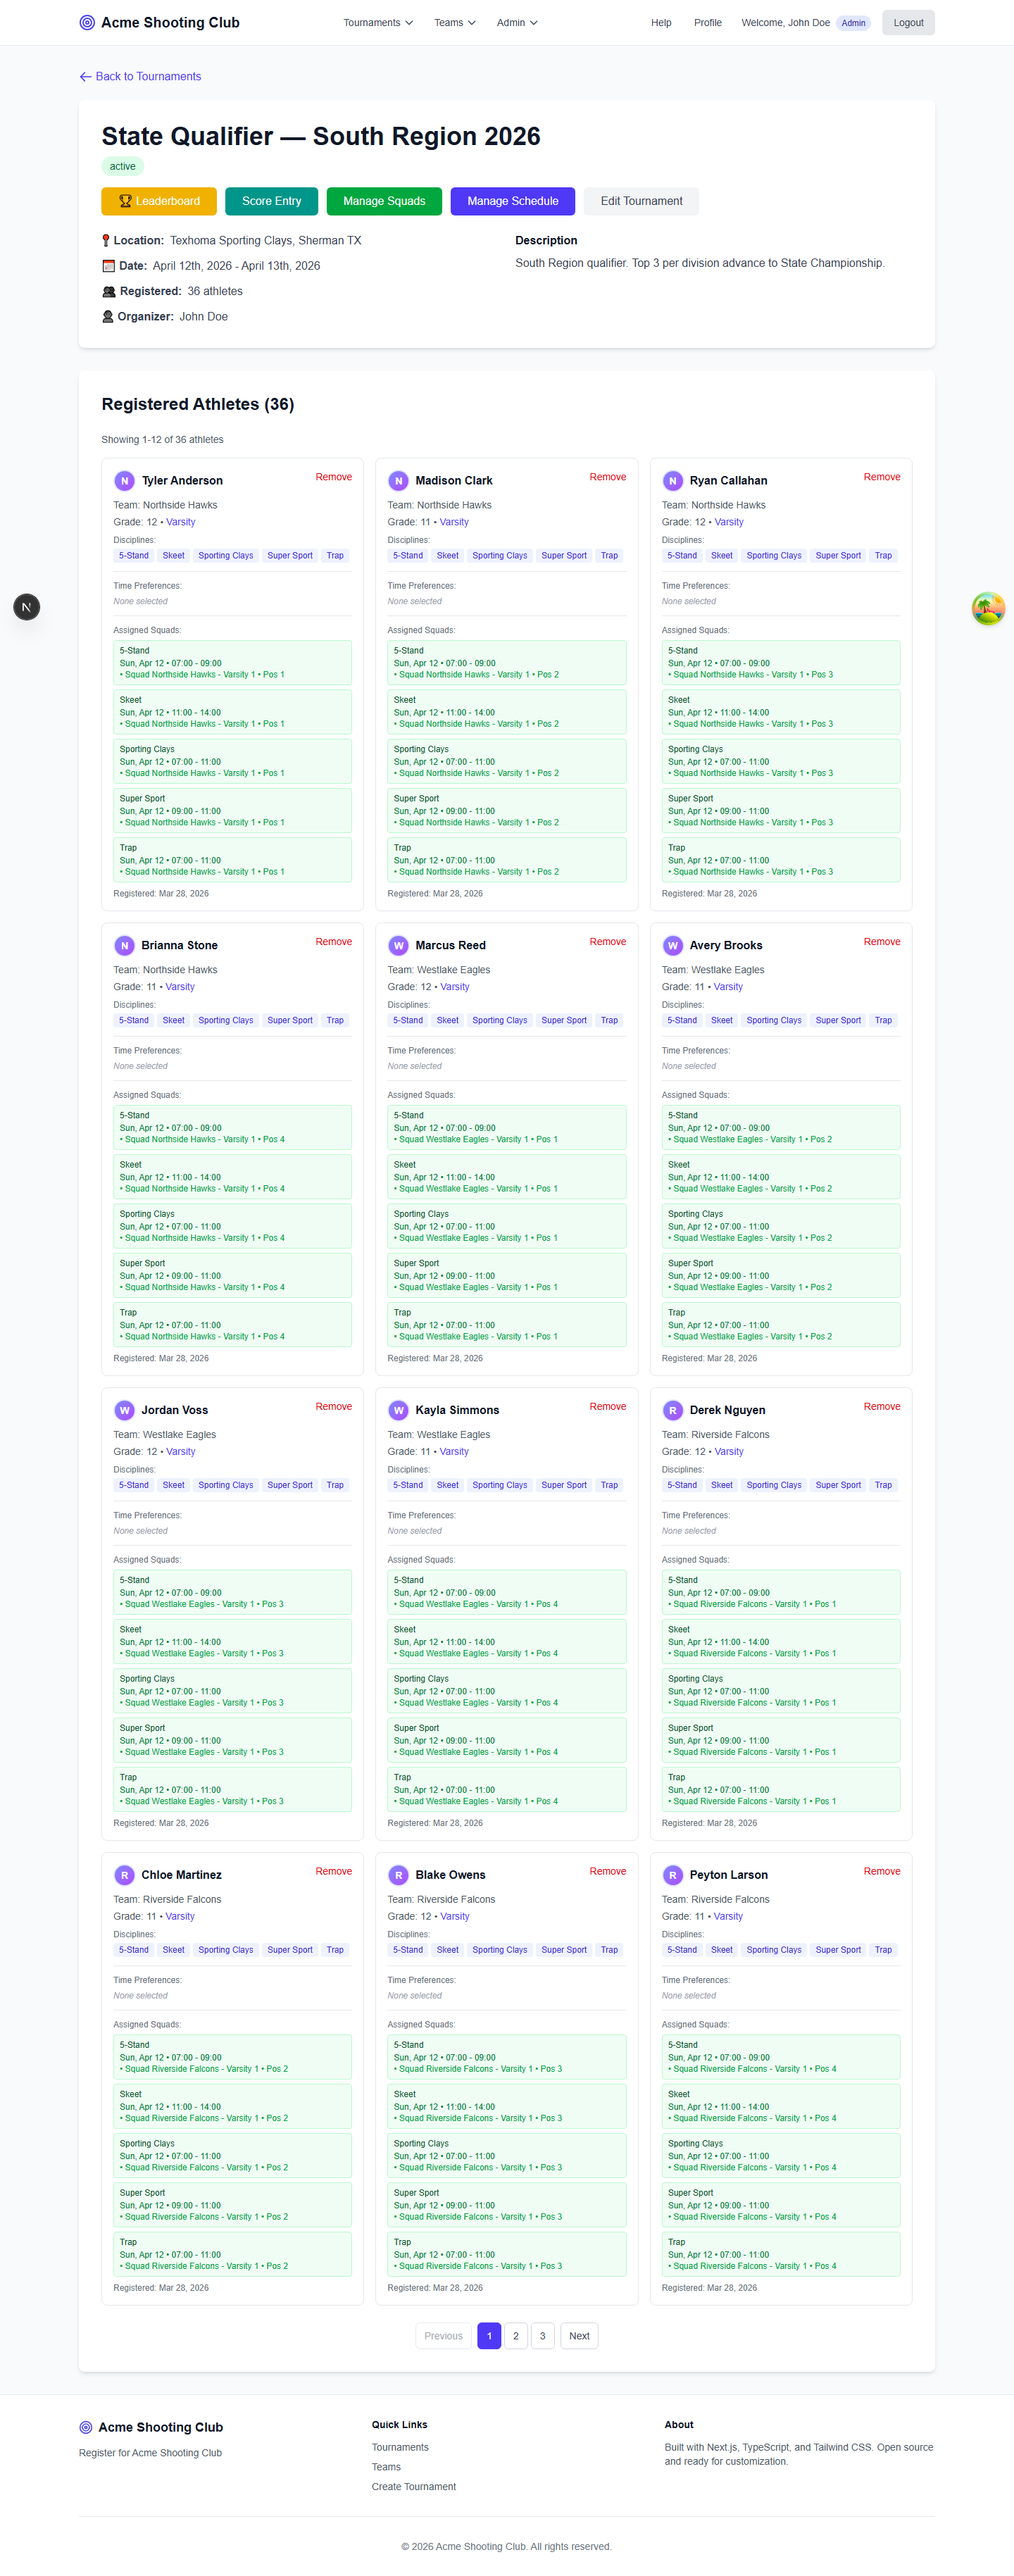Image resolution: width=1014 pixels, height=2576 pixels.
Task: Click the back arrow to Tournaments
Action: coord(86,77)
